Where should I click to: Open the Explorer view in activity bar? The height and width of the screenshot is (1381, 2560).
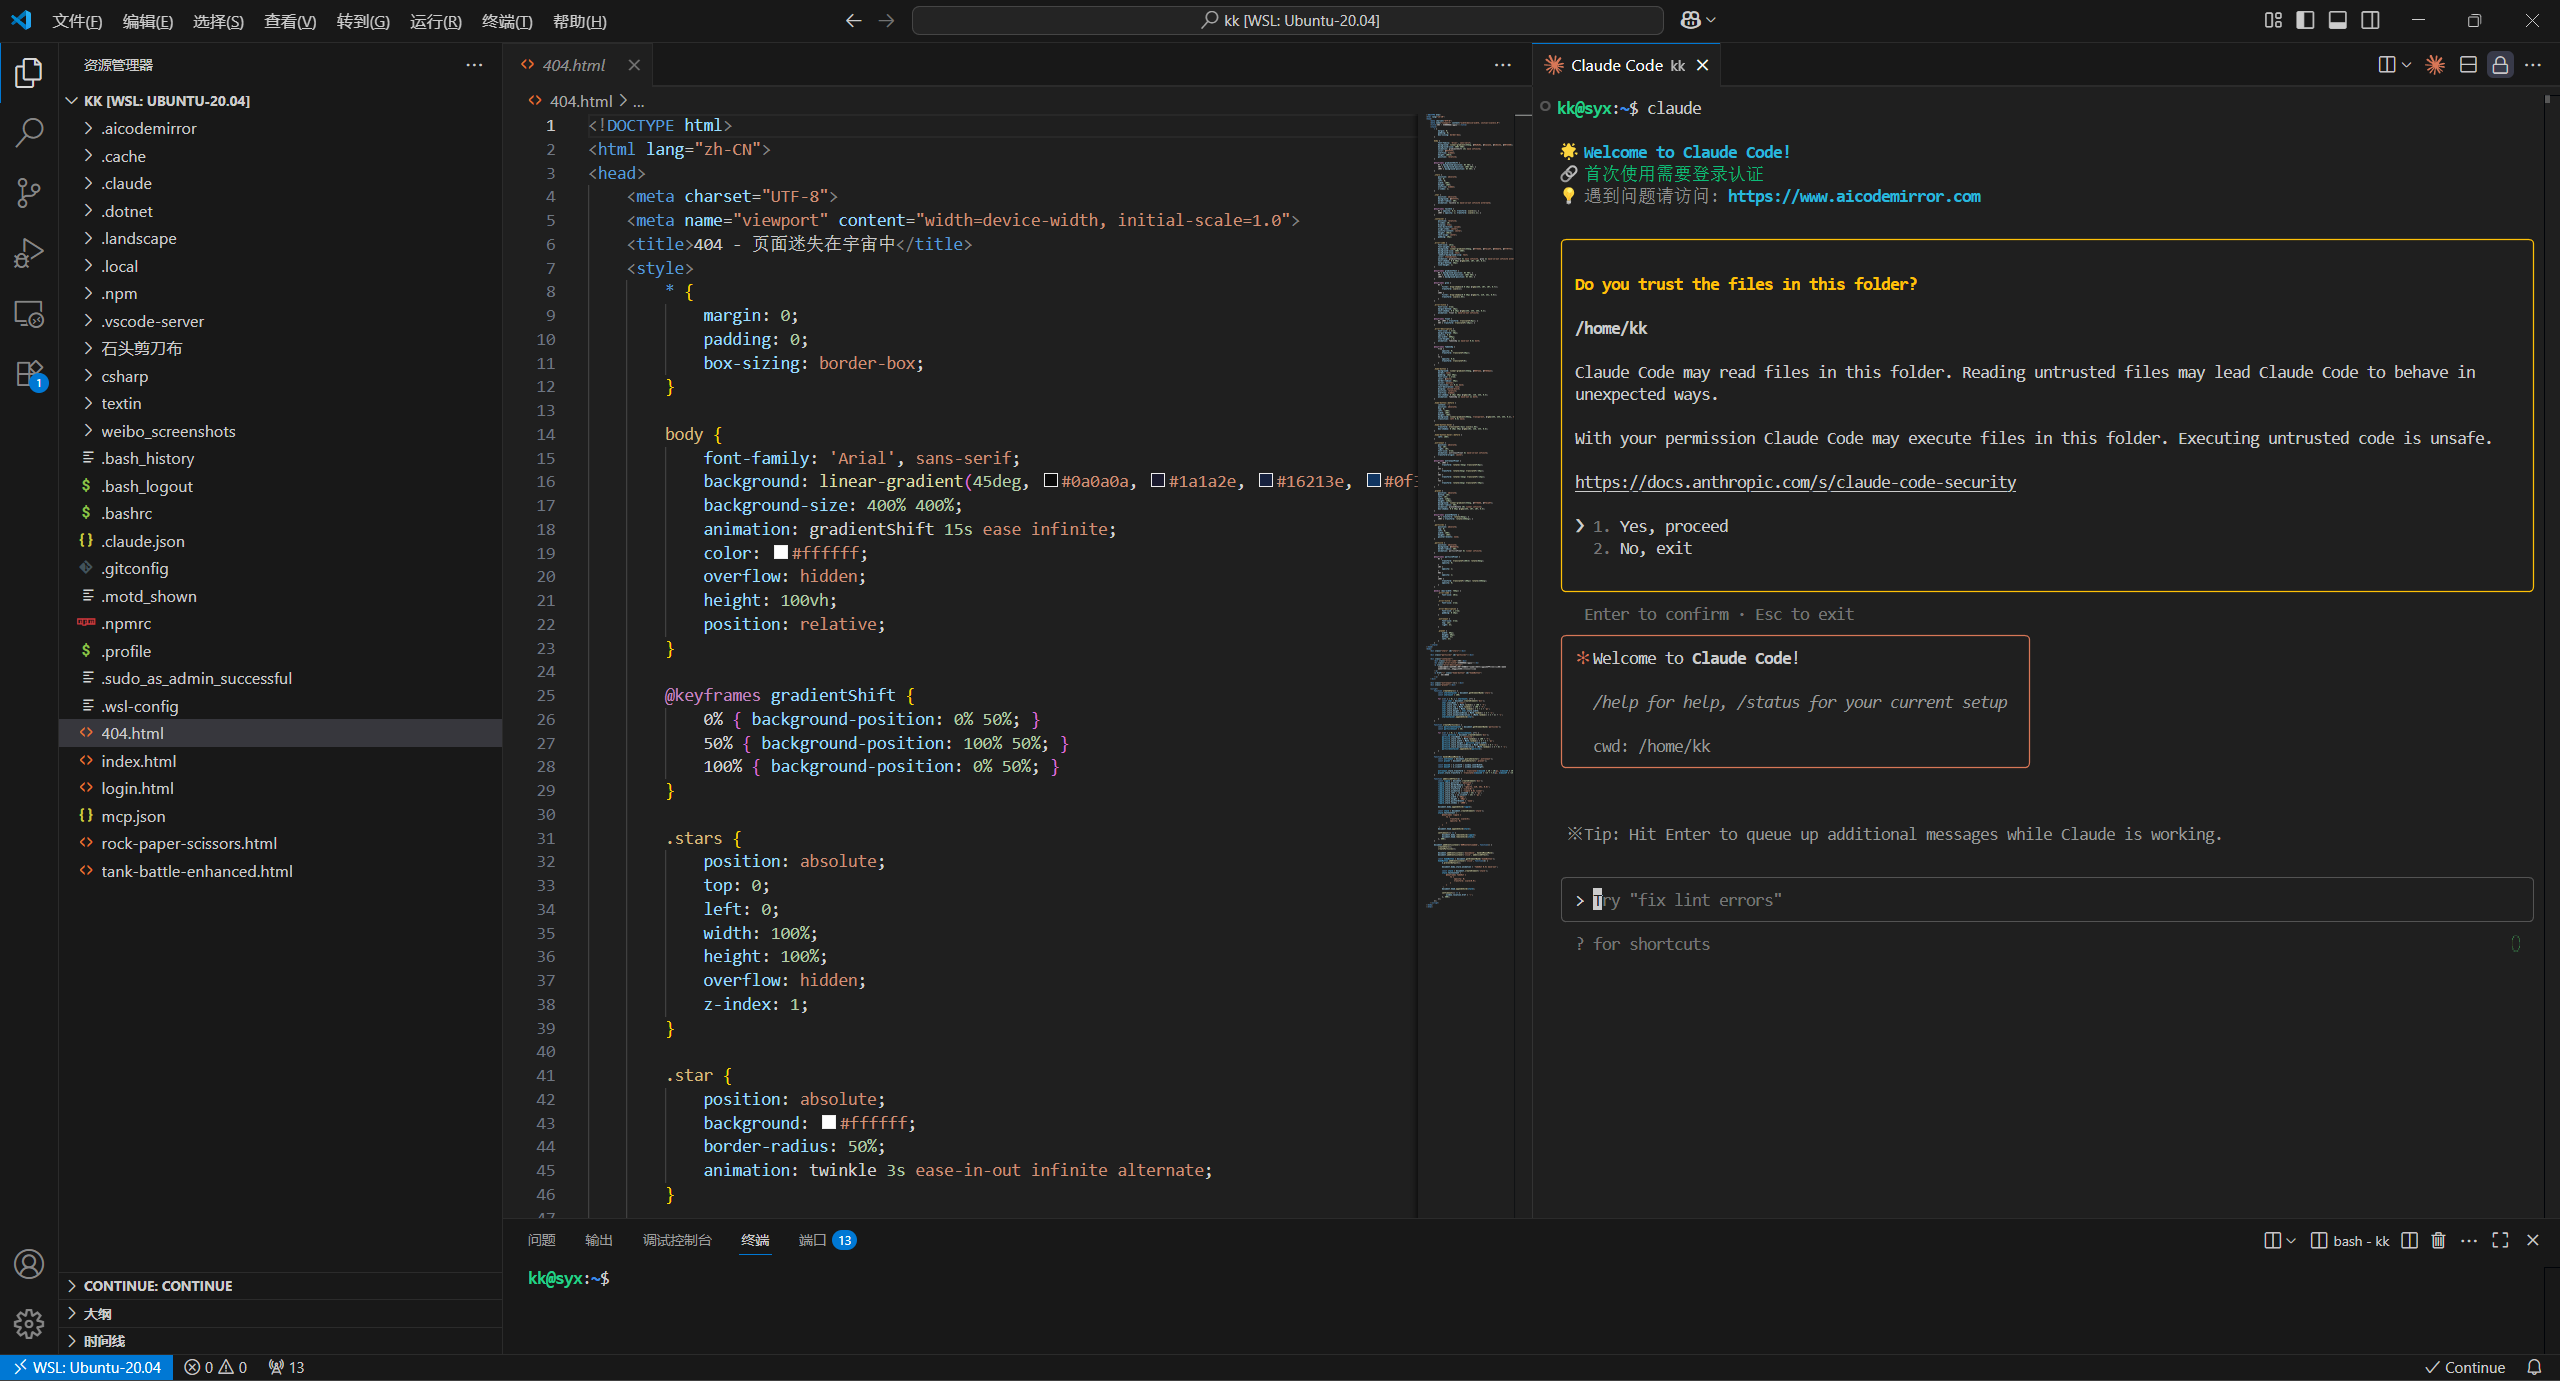pos(29,73)
